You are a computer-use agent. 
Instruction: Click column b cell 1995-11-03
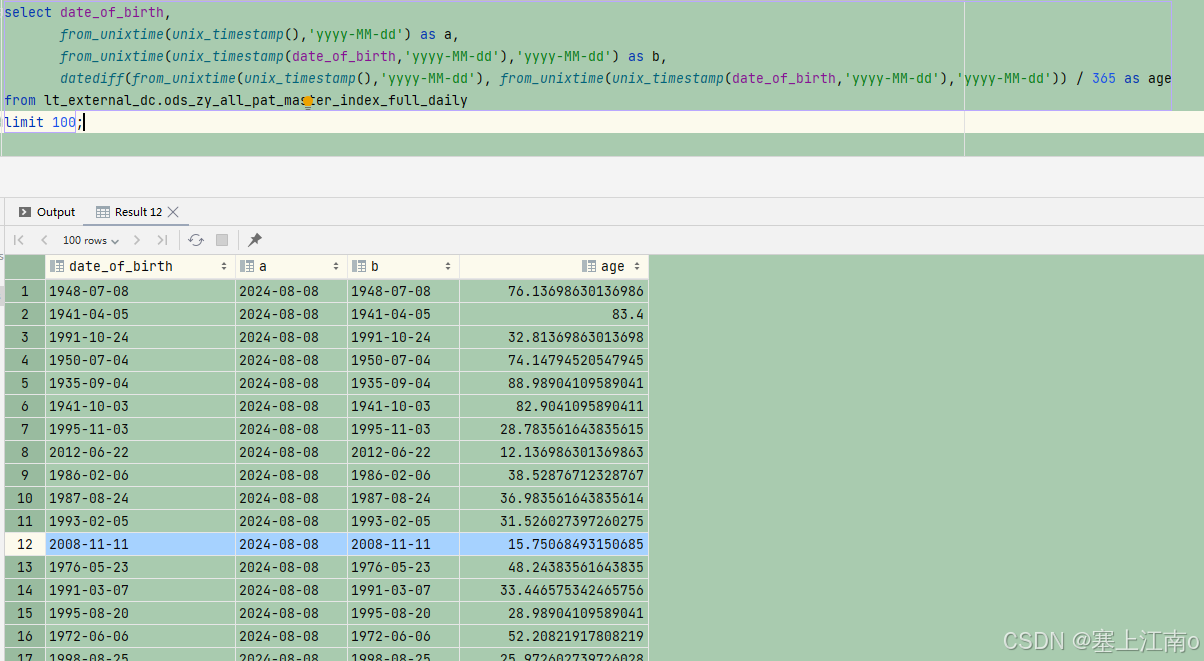pos(403,429)
